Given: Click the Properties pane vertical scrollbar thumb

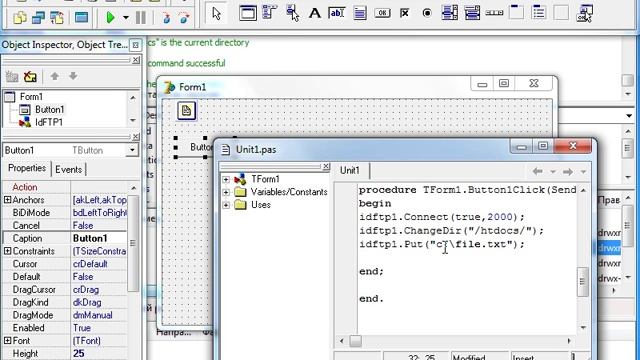Looking at the screenshot, I should (132, 243).
